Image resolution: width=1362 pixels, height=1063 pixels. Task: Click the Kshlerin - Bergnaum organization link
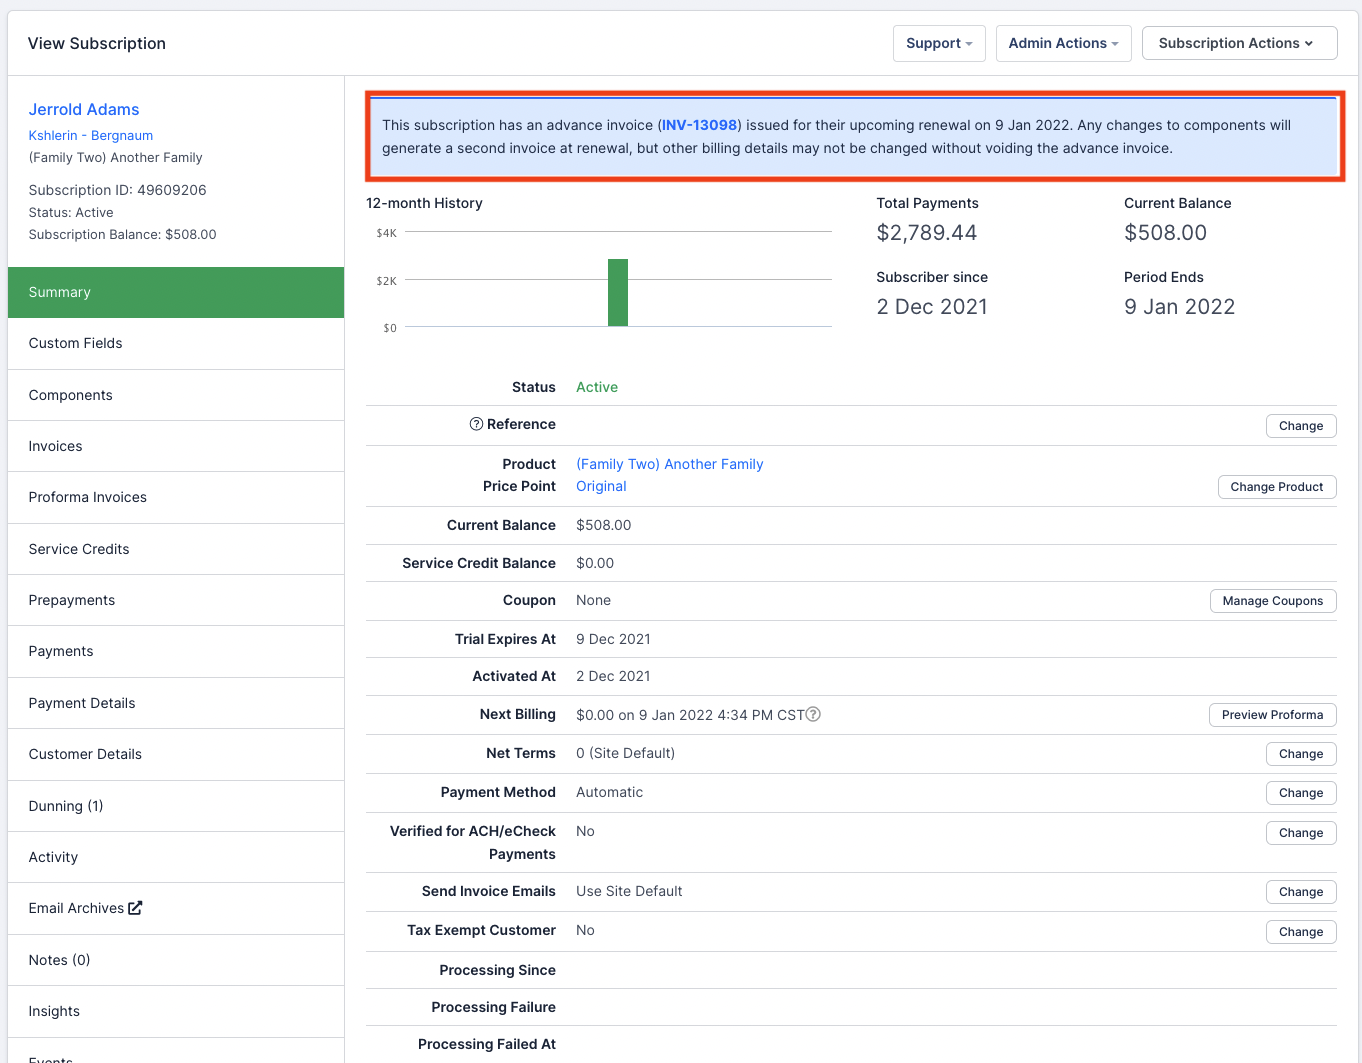pos(91,135)
